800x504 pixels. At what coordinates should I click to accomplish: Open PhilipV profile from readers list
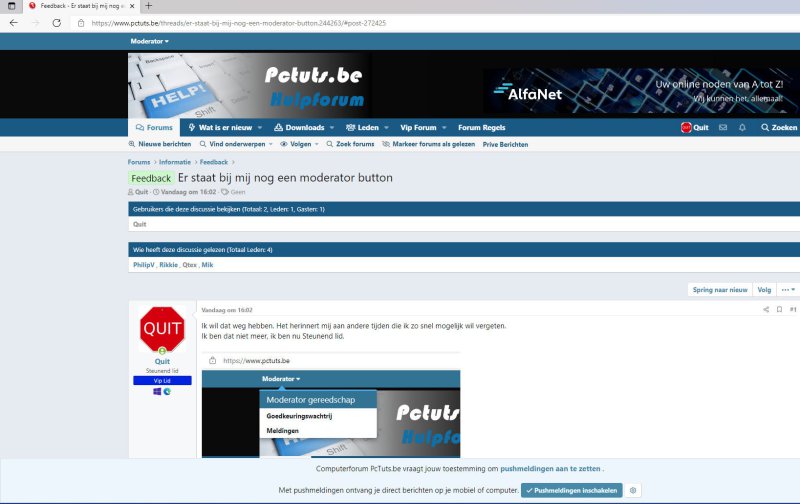coord(143,265)
